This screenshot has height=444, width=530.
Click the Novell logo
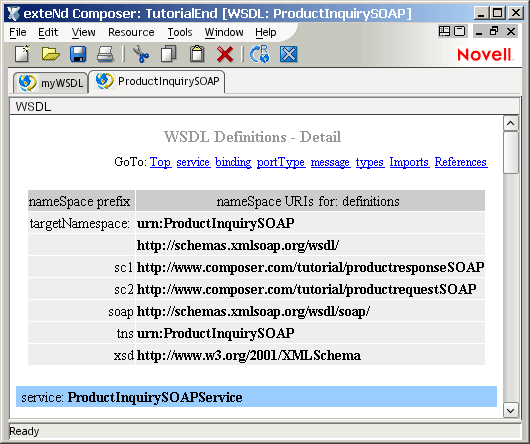click(485, 55)
